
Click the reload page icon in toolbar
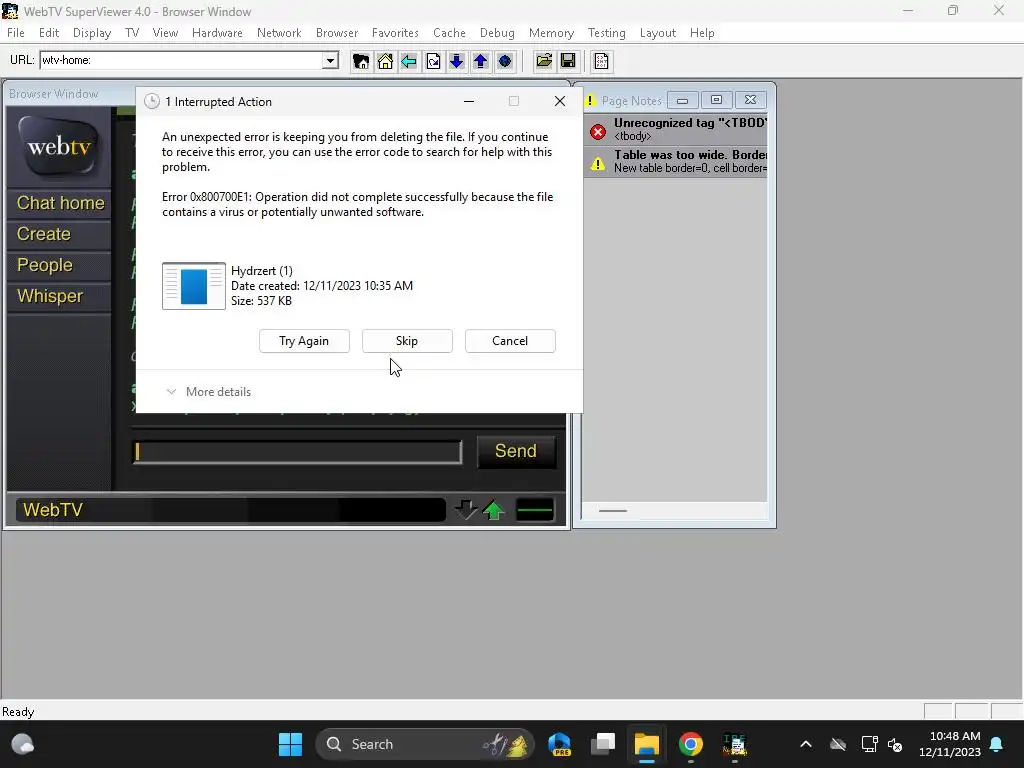[433, 61]
